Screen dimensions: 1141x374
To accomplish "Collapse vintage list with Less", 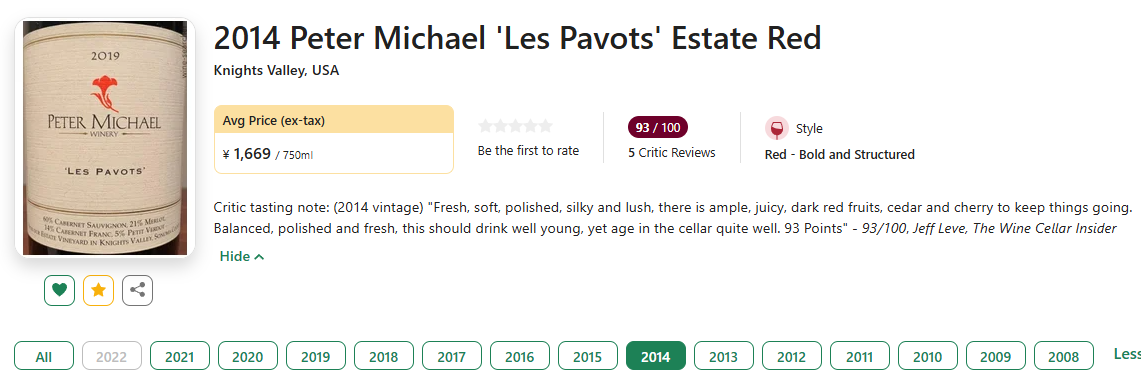I will click(1127, 354).
